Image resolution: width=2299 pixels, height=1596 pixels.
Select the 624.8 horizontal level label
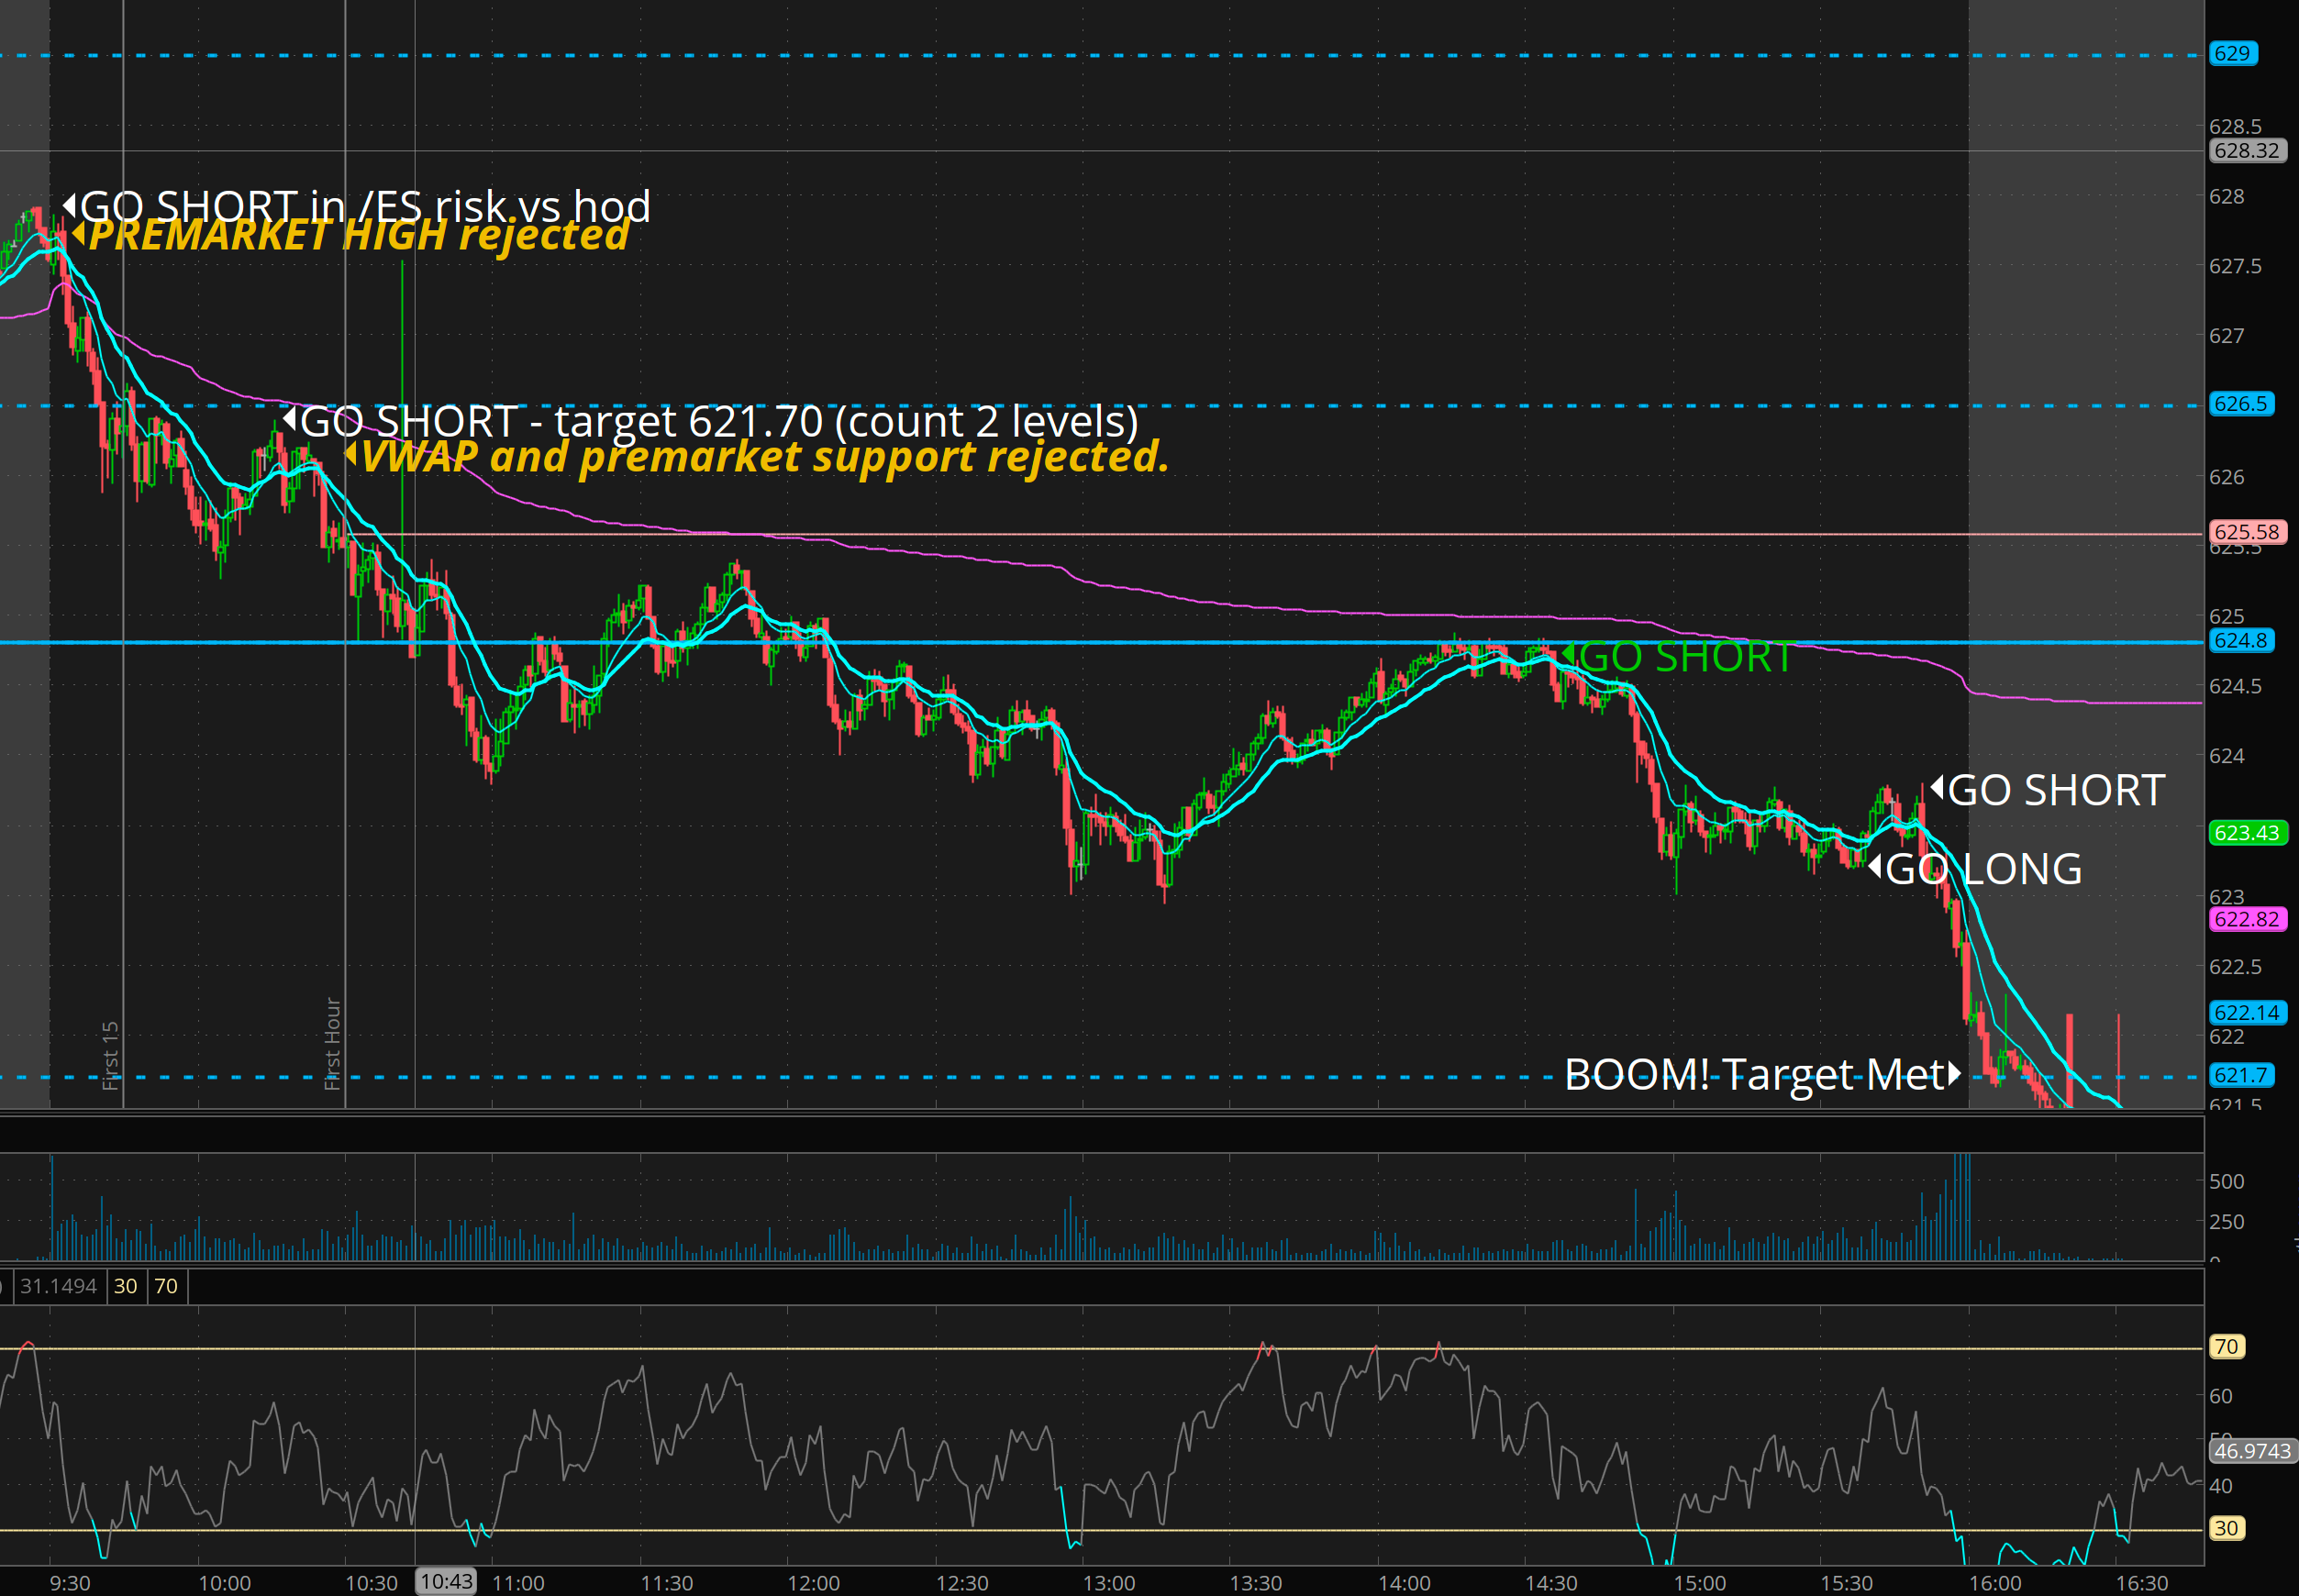pos(2240,641)
